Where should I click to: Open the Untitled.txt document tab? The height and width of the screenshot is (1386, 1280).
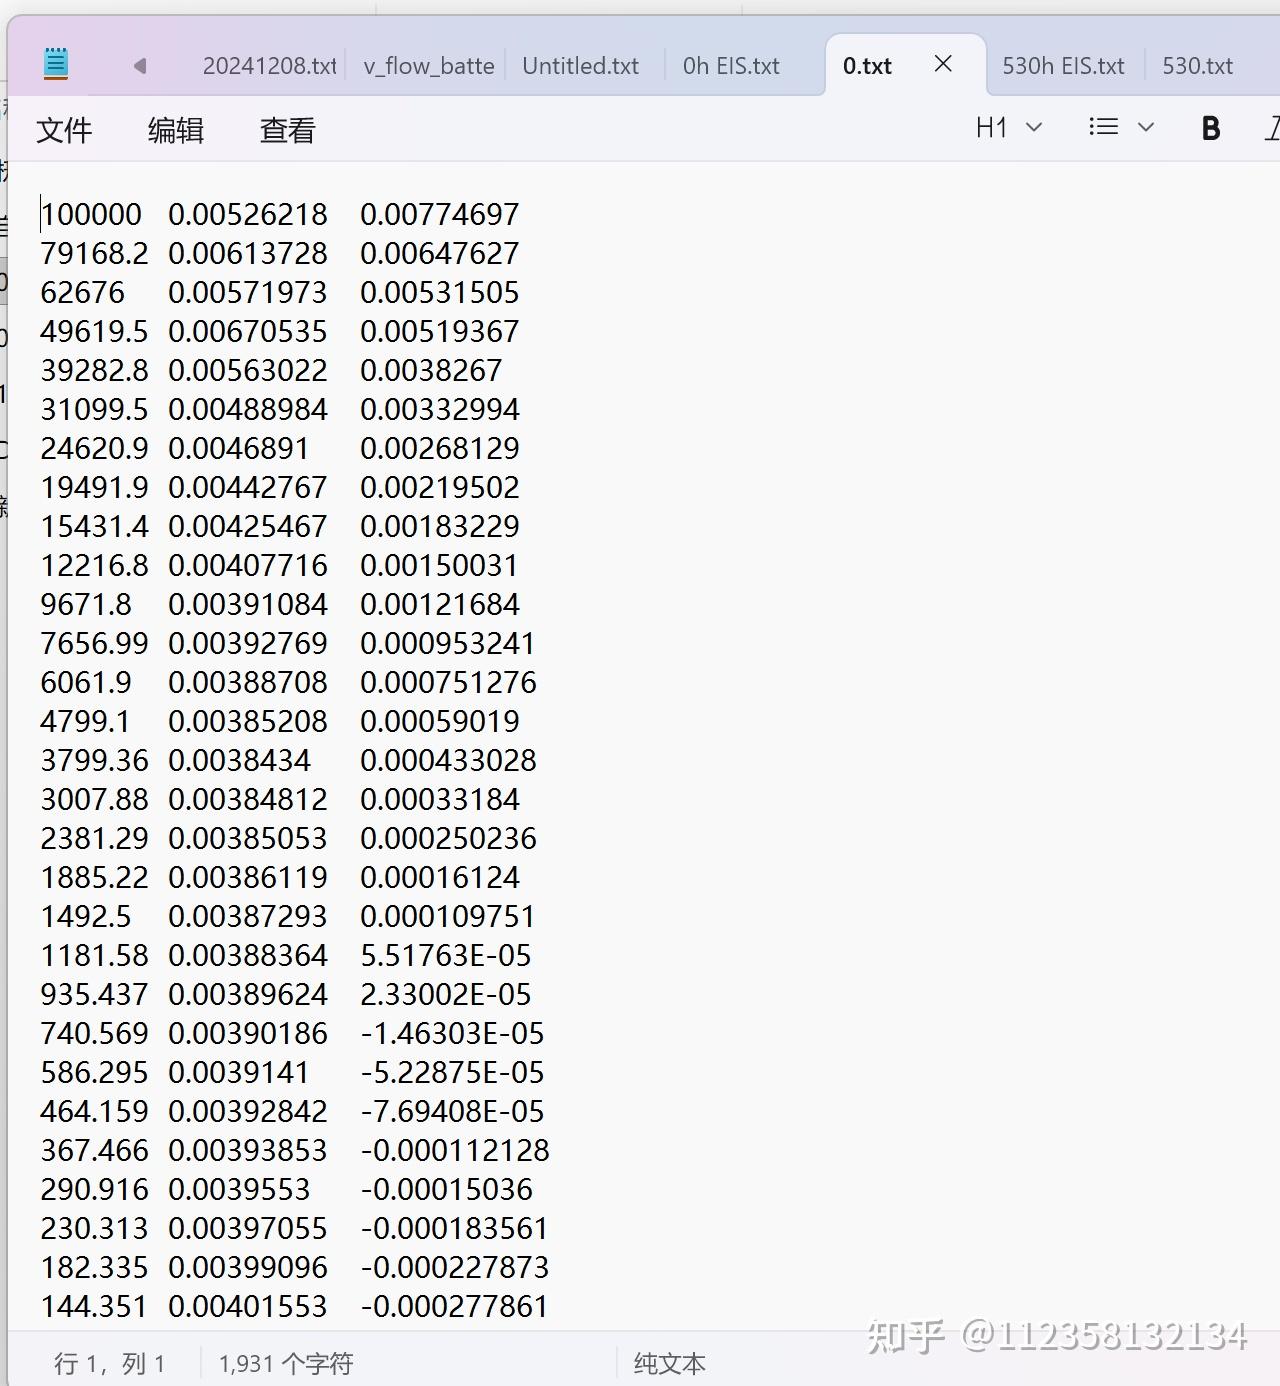(580, 65)
